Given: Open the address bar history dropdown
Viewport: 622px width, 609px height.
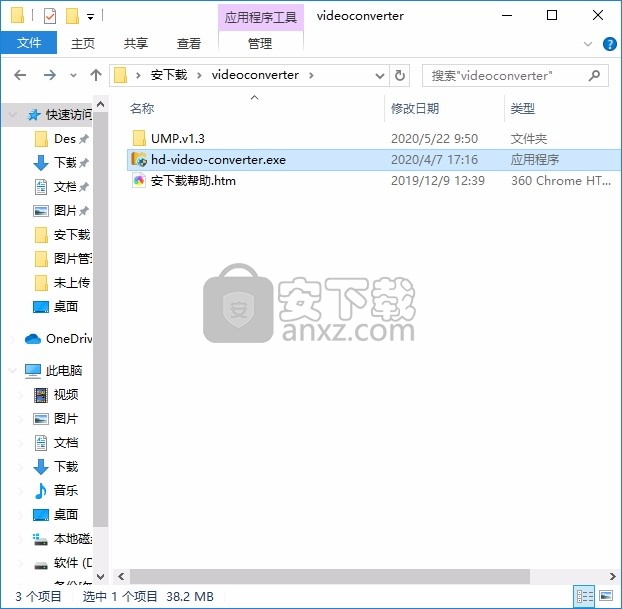Looking at the screenshot, I should click(380, 75).
